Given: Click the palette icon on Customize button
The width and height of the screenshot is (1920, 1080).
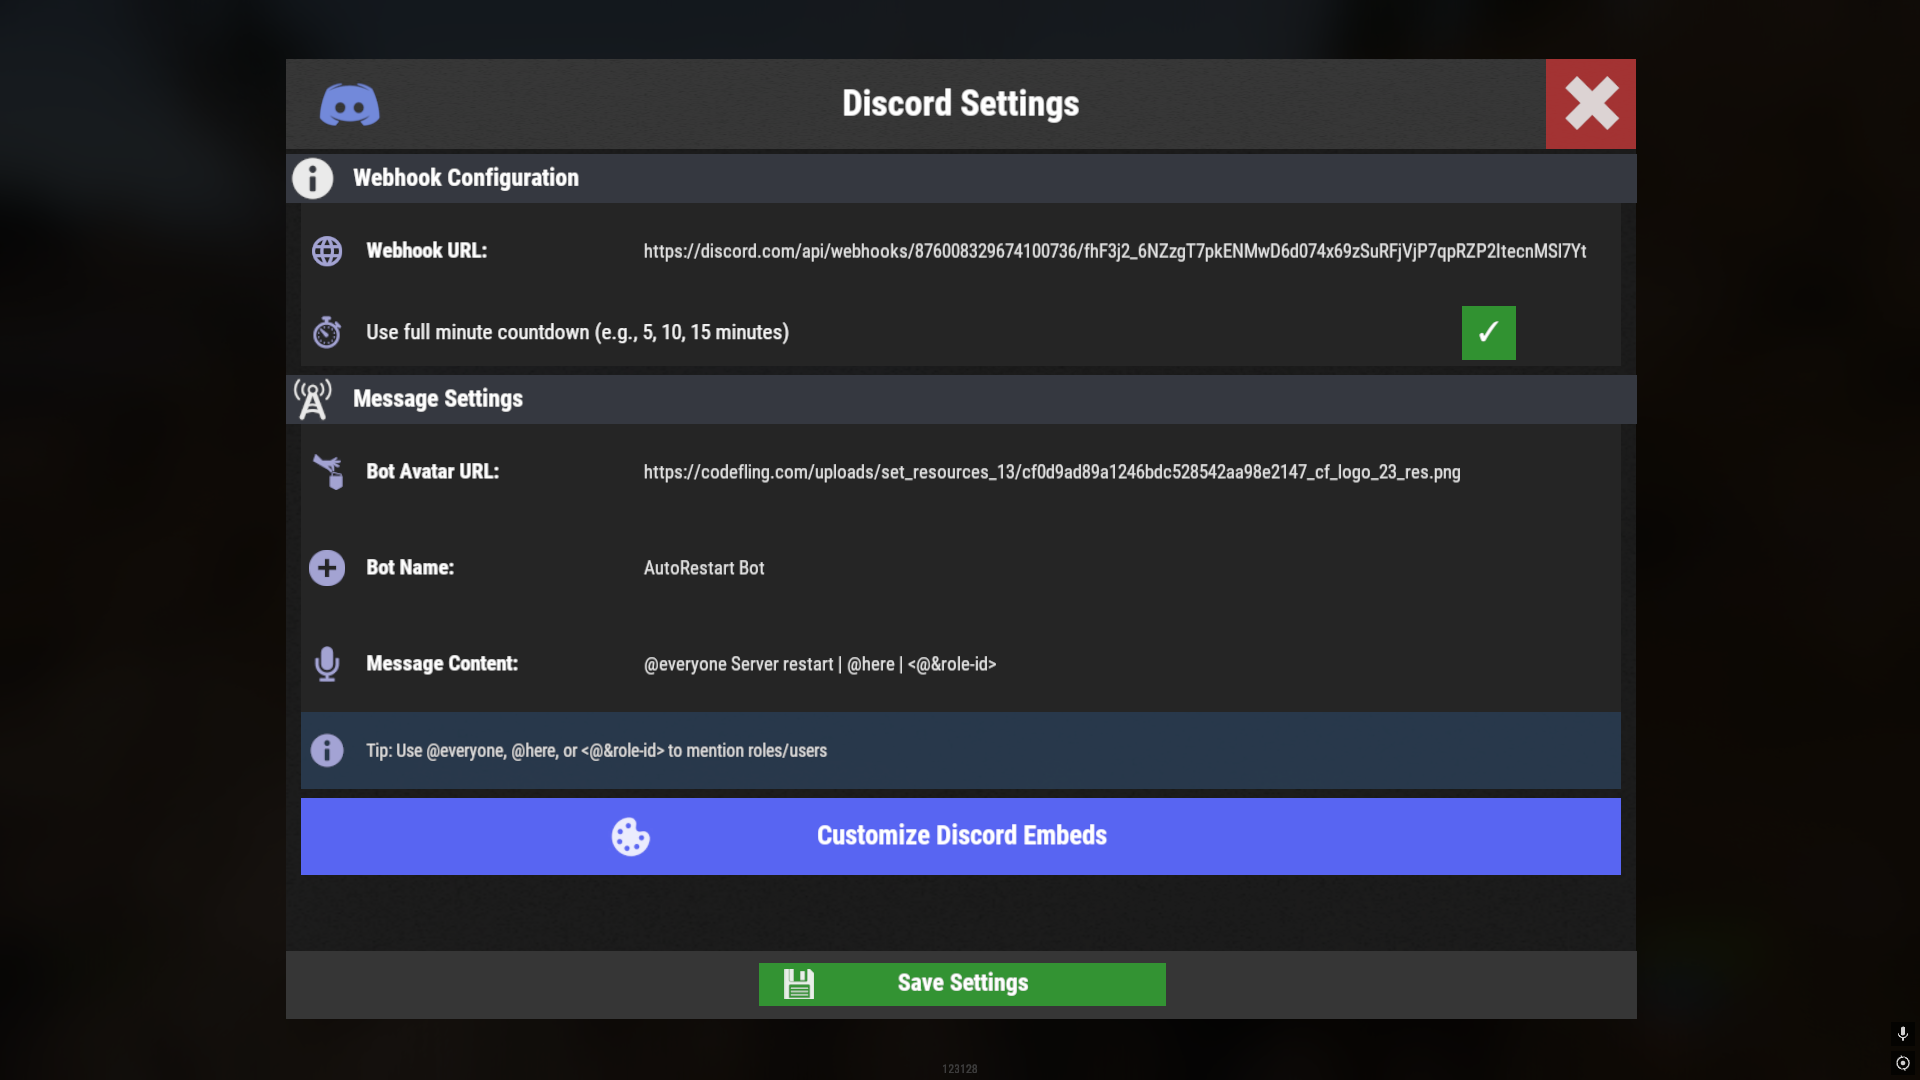Looking at the screenshot, I should [631, 837].
